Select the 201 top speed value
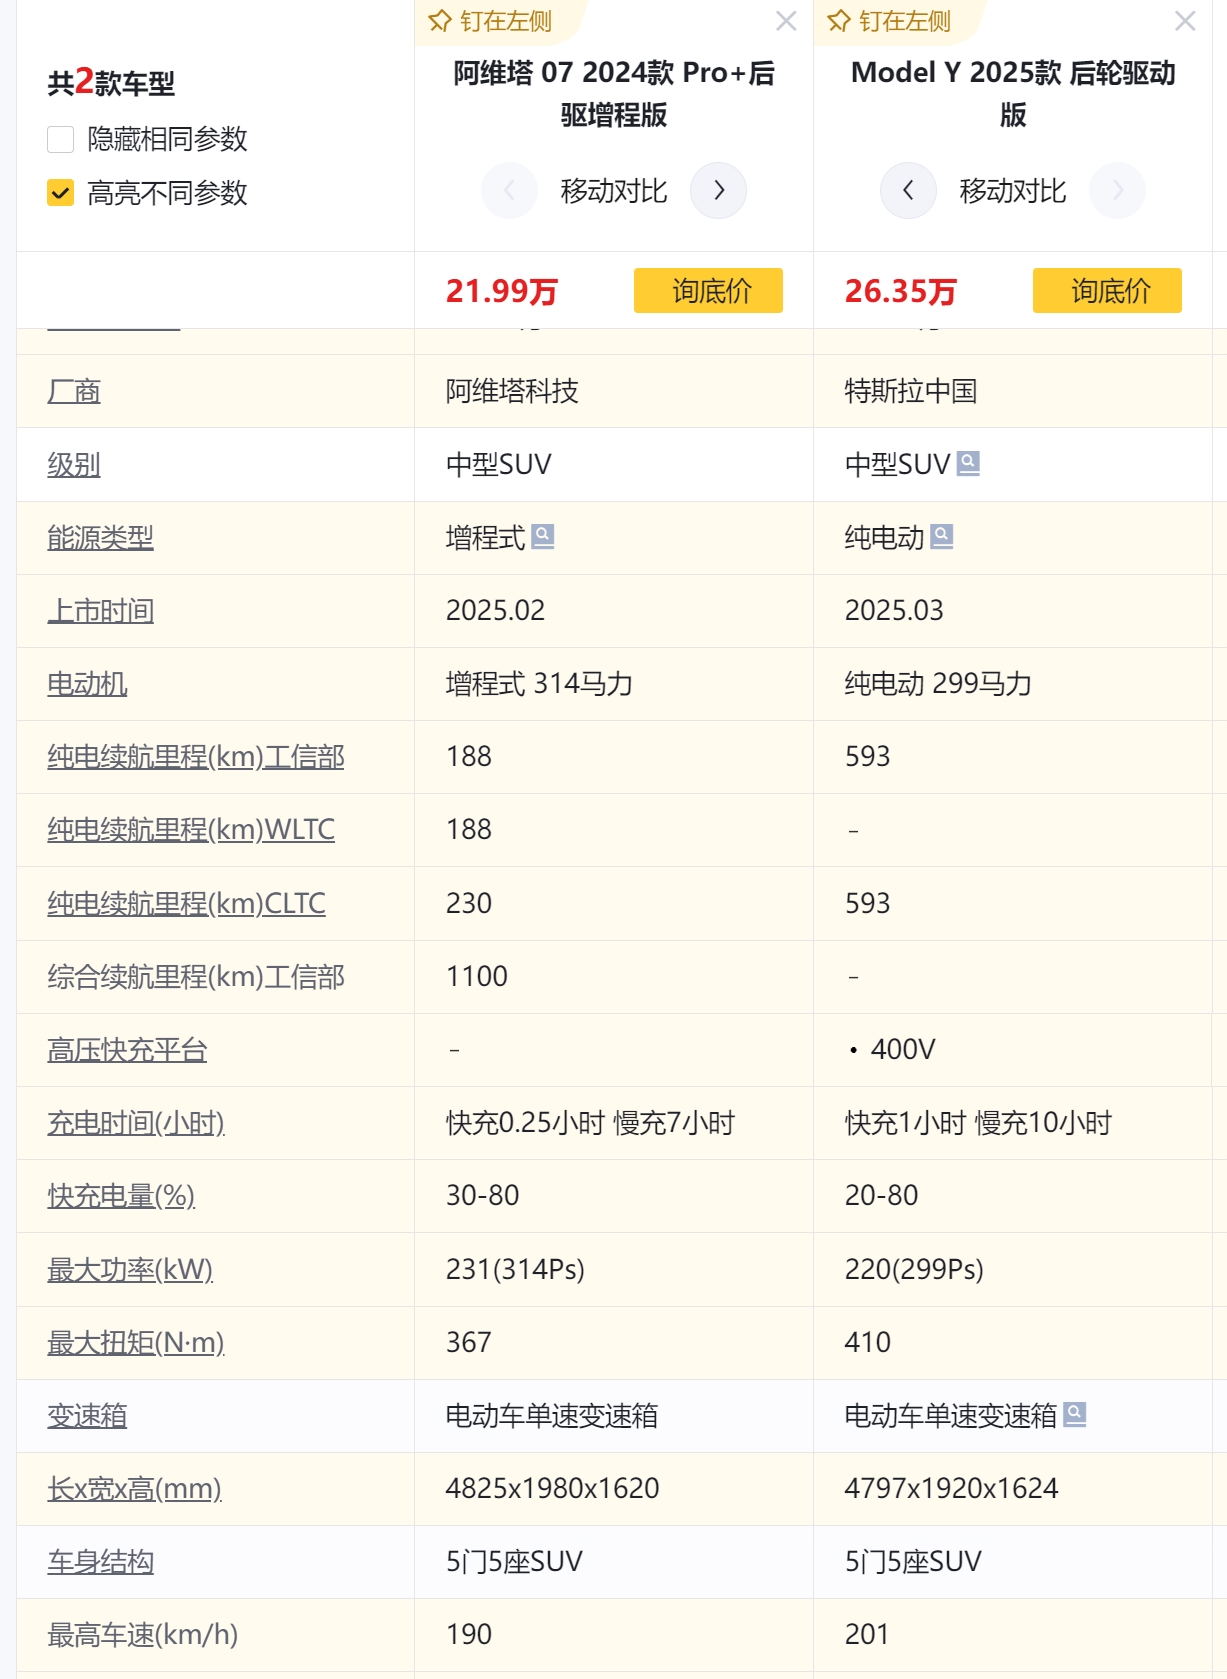 [x=867, y=1634]
